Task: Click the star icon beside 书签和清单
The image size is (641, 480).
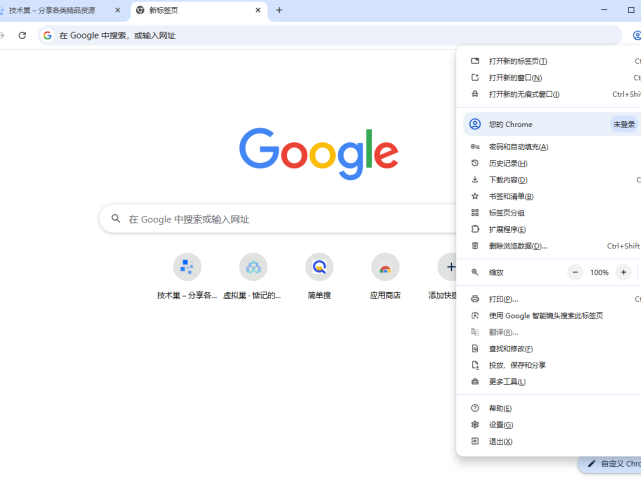Action: click(475, 196)
